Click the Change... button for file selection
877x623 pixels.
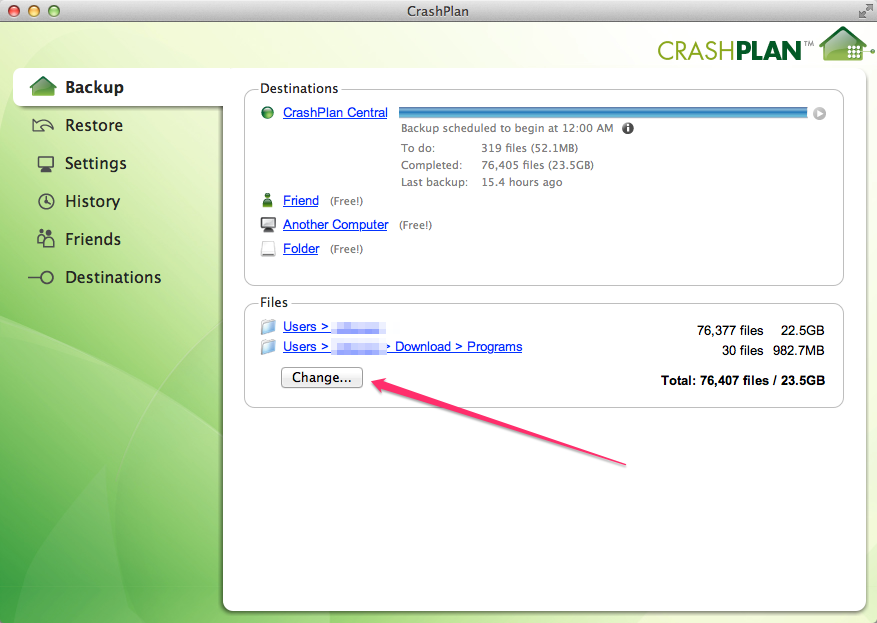tap(322, 377)
